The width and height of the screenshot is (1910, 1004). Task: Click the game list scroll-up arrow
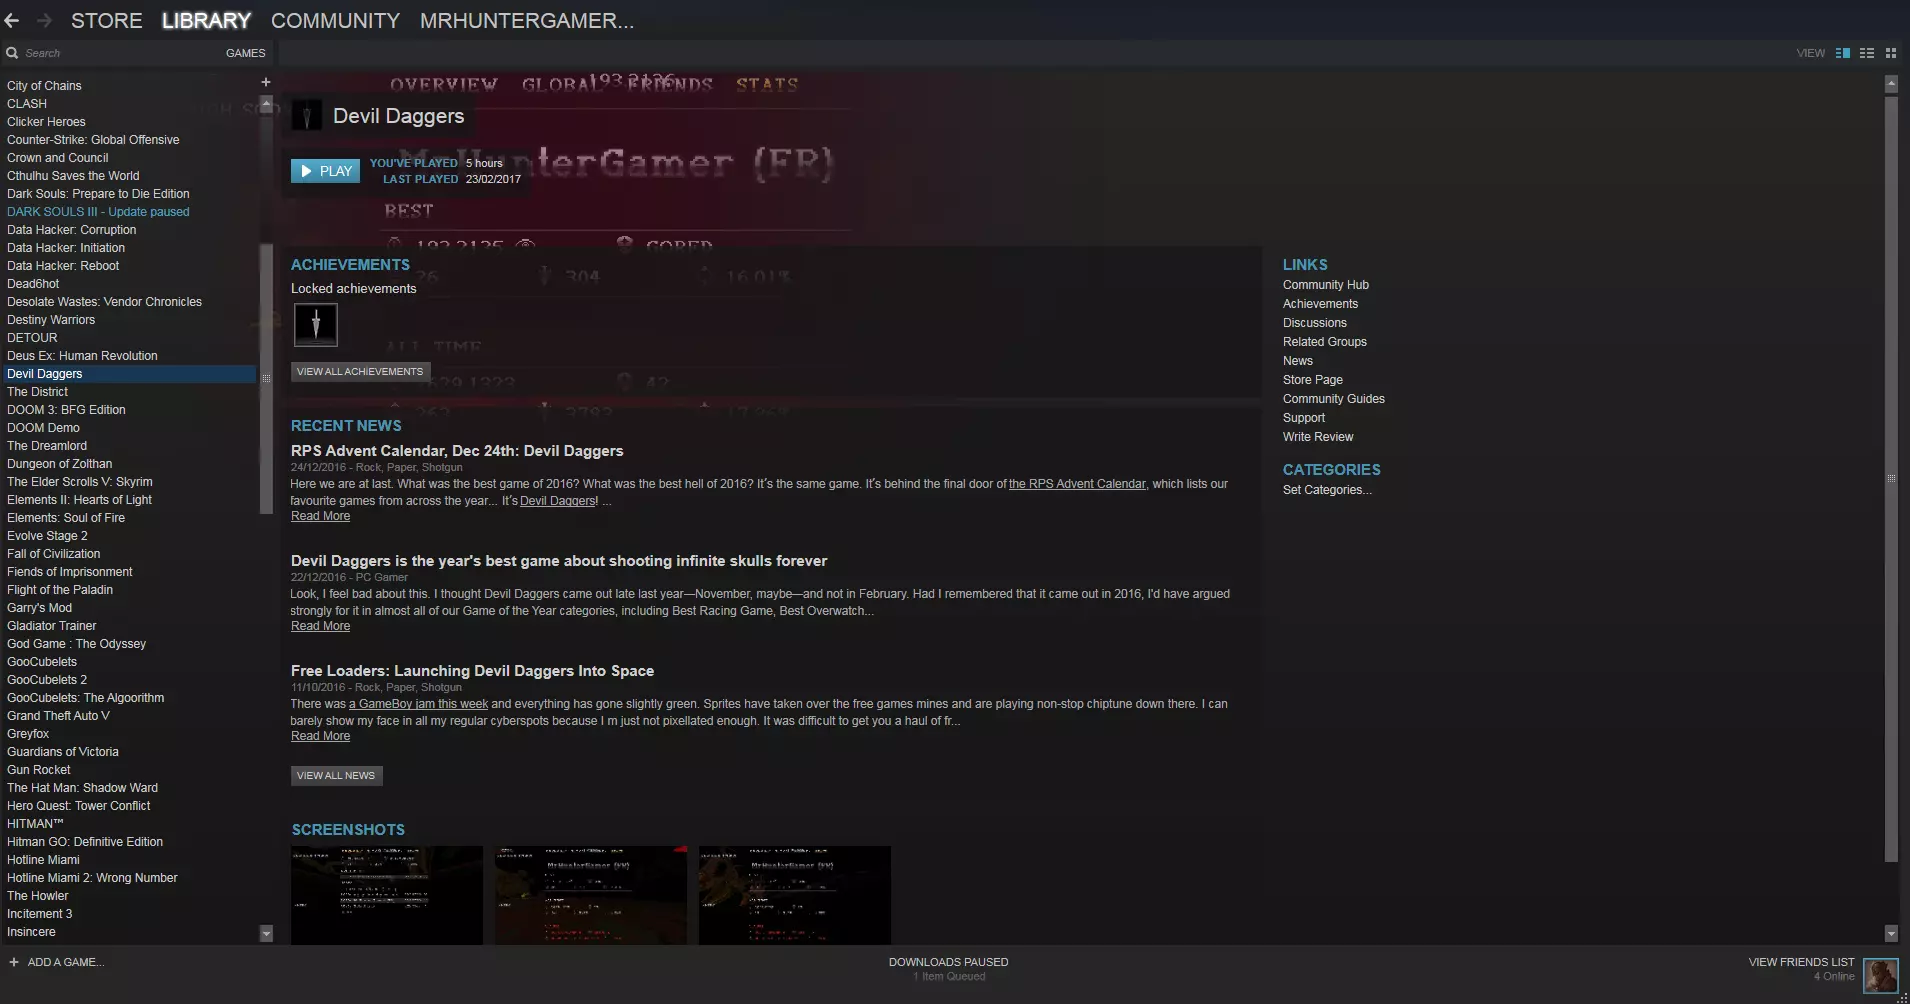266,103
